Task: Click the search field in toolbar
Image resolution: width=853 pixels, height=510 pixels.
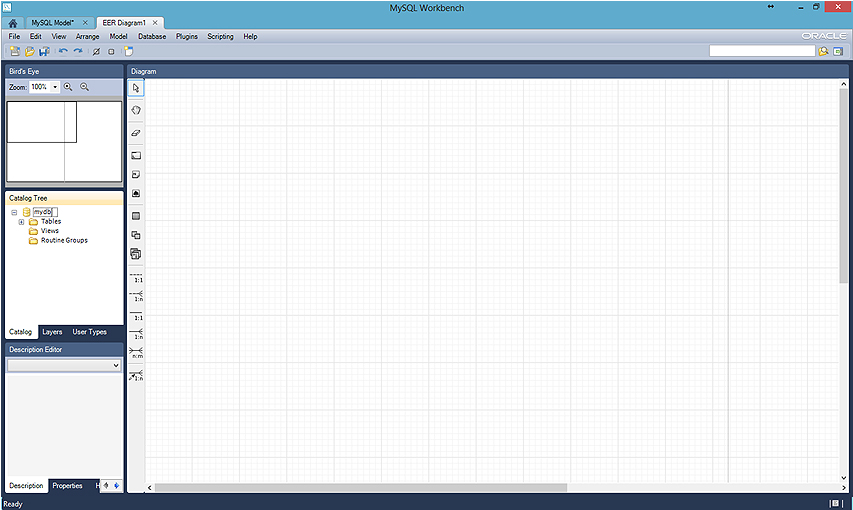Action: (761, 51)
